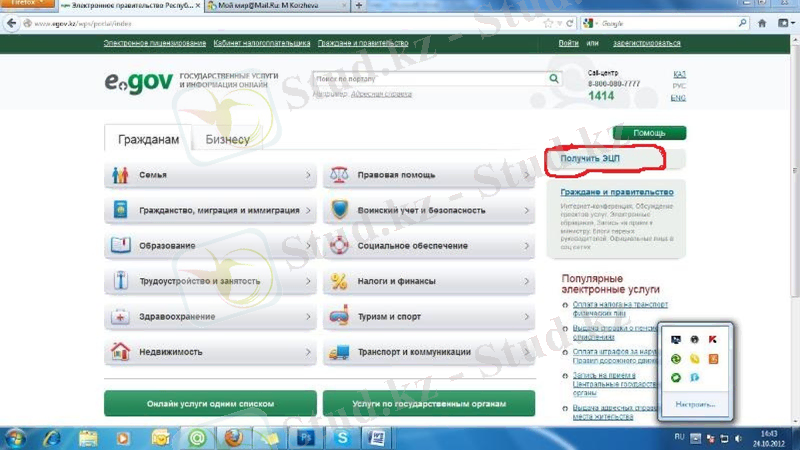Click Получить ЭЦП link
800x450 pixels.
[x=590, y=158]
